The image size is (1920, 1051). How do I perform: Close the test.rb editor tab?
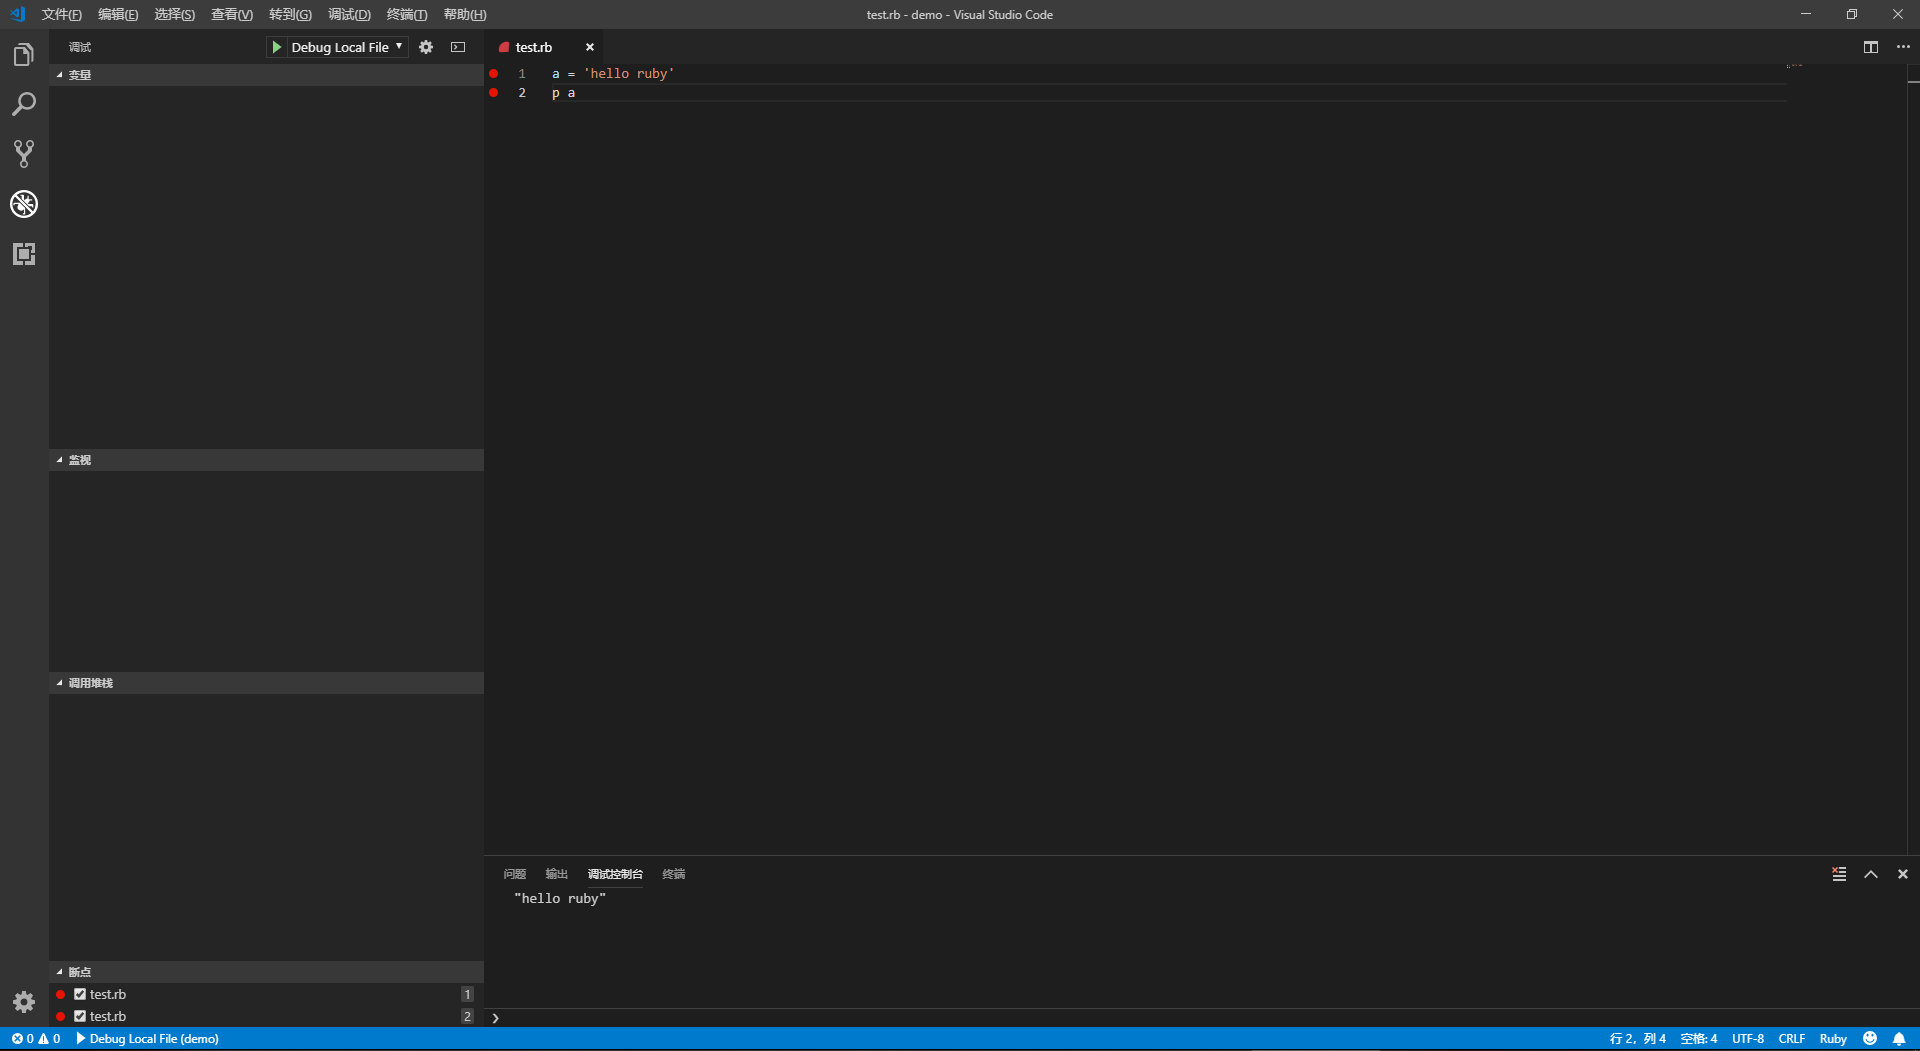coord(590,47)
